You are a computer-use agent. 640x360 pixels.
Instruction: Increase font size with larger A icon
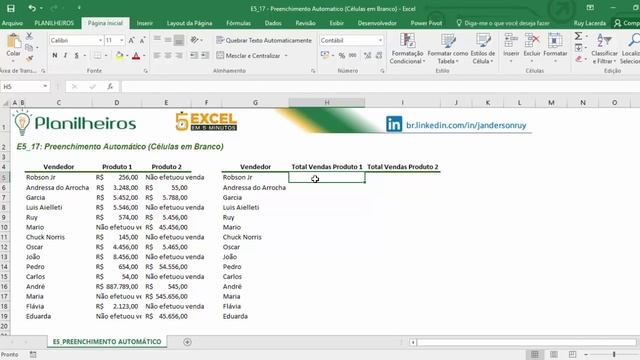pos(131,40)
